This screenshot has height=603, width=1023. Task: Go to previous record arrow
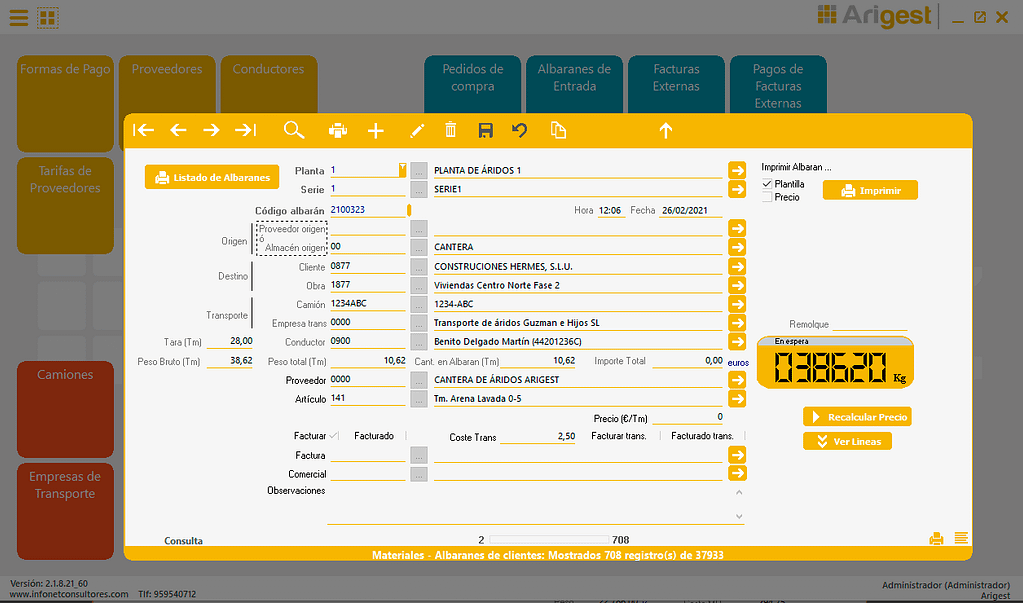(178, 131)
